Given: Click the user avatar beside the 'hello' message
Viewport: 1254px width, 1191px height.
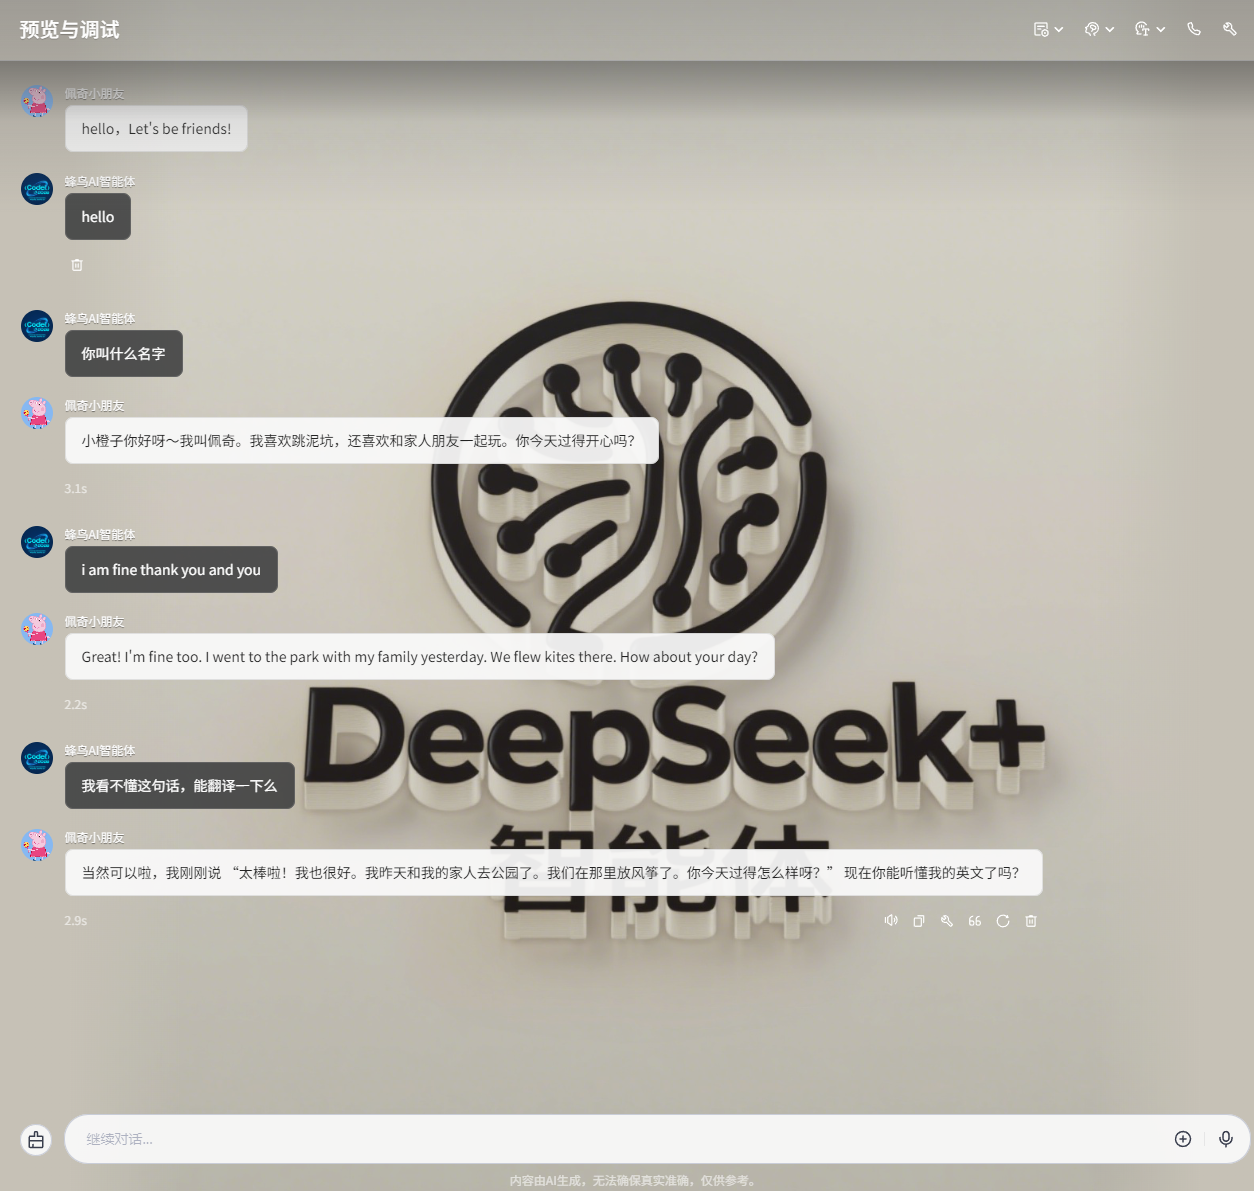Looking at the screenshot, I should point(37,189).
